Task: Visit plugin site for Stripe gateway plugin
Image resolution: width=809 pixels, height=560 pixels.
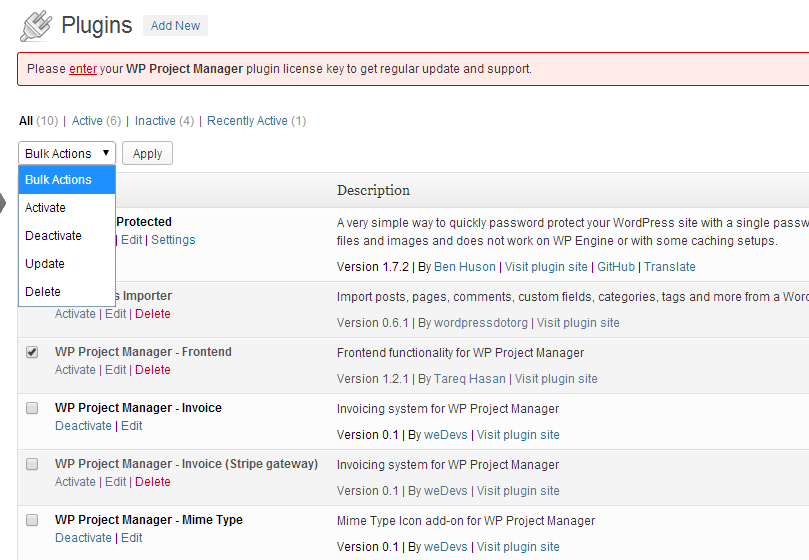Action: [518, 491]
